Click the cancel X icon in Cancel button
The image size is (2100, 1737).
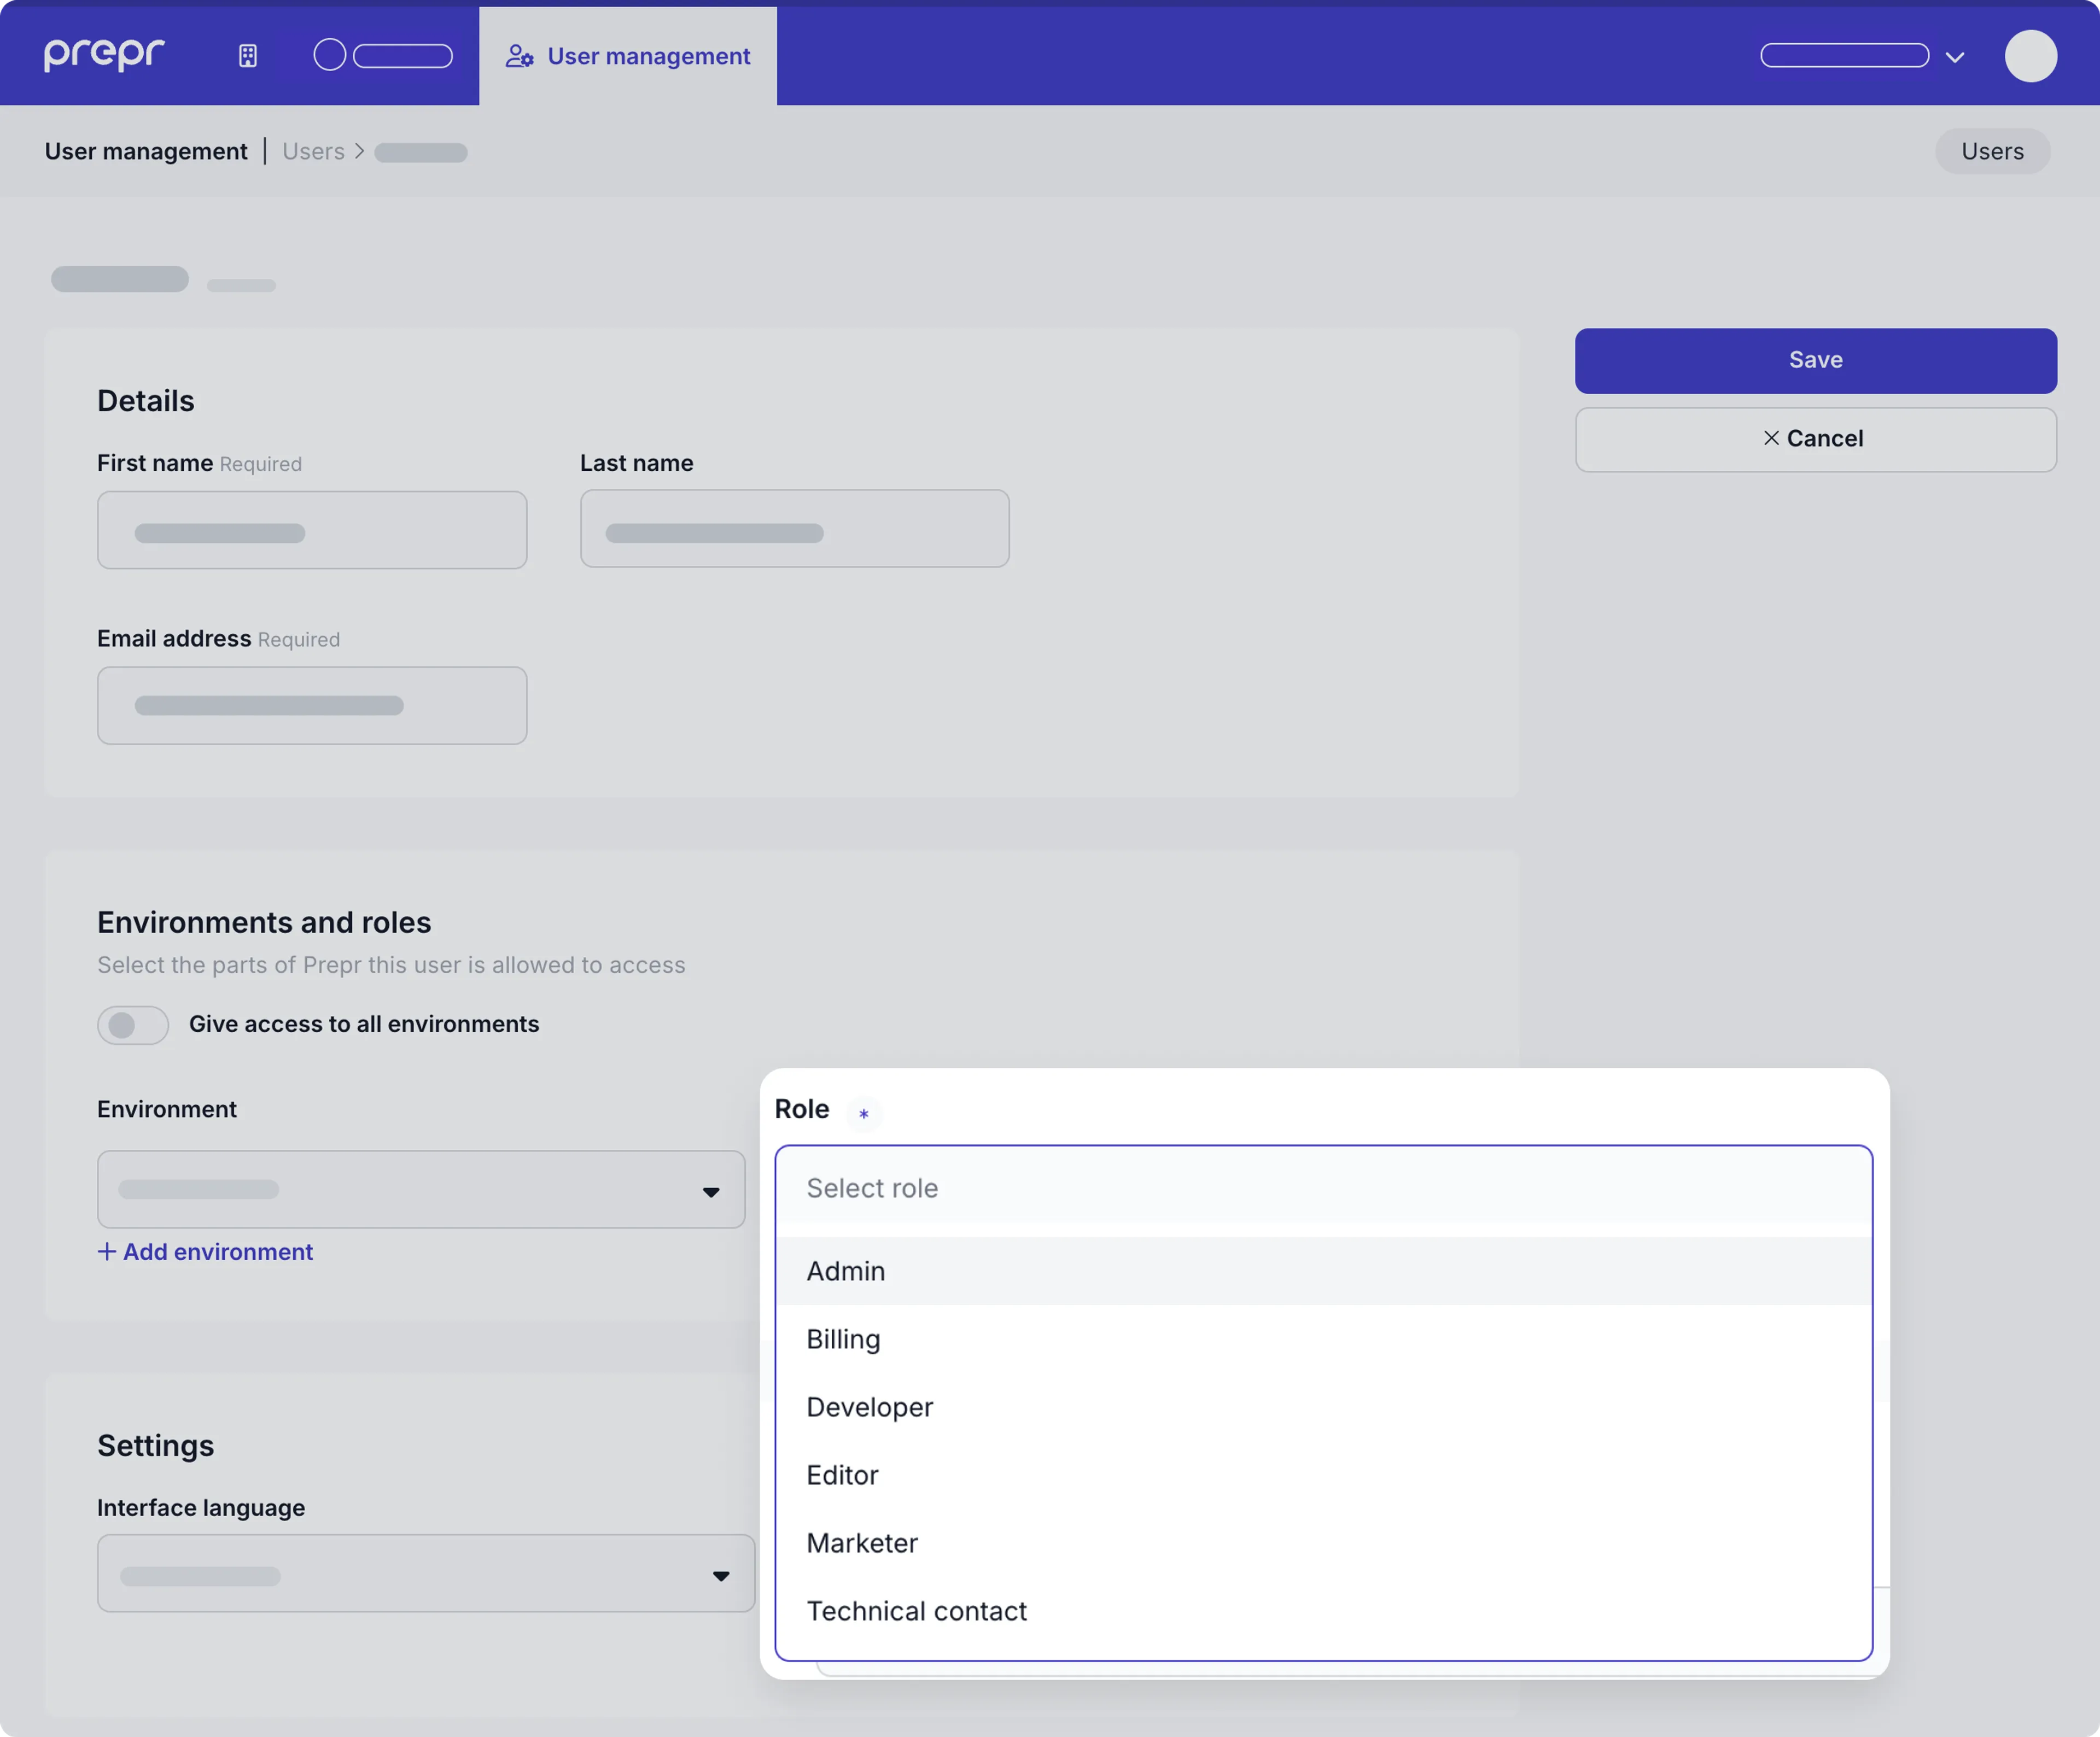(1770, 438)
